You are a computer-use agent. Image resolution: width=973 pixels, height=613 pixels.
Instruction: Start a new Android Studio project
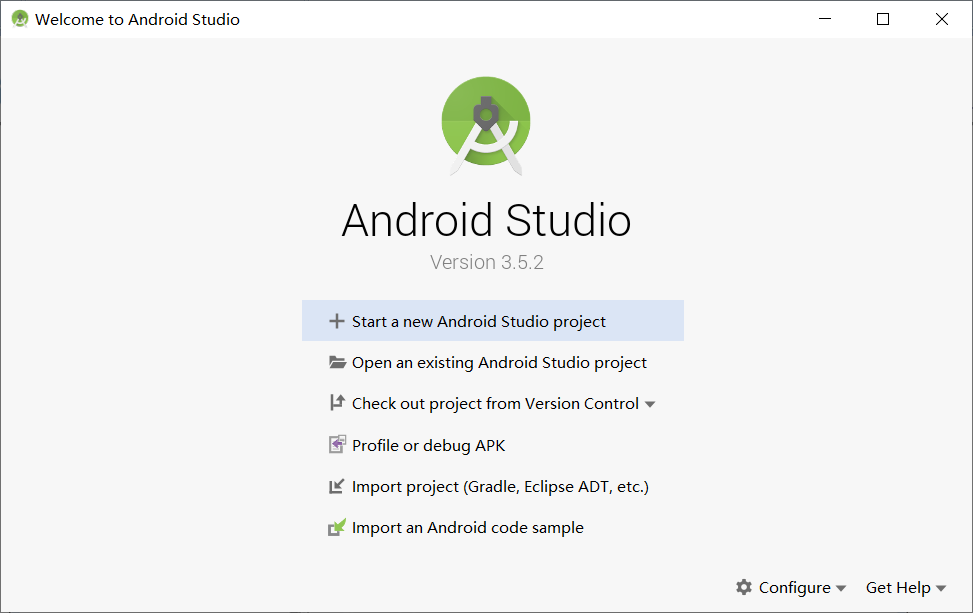coord(493,321)
